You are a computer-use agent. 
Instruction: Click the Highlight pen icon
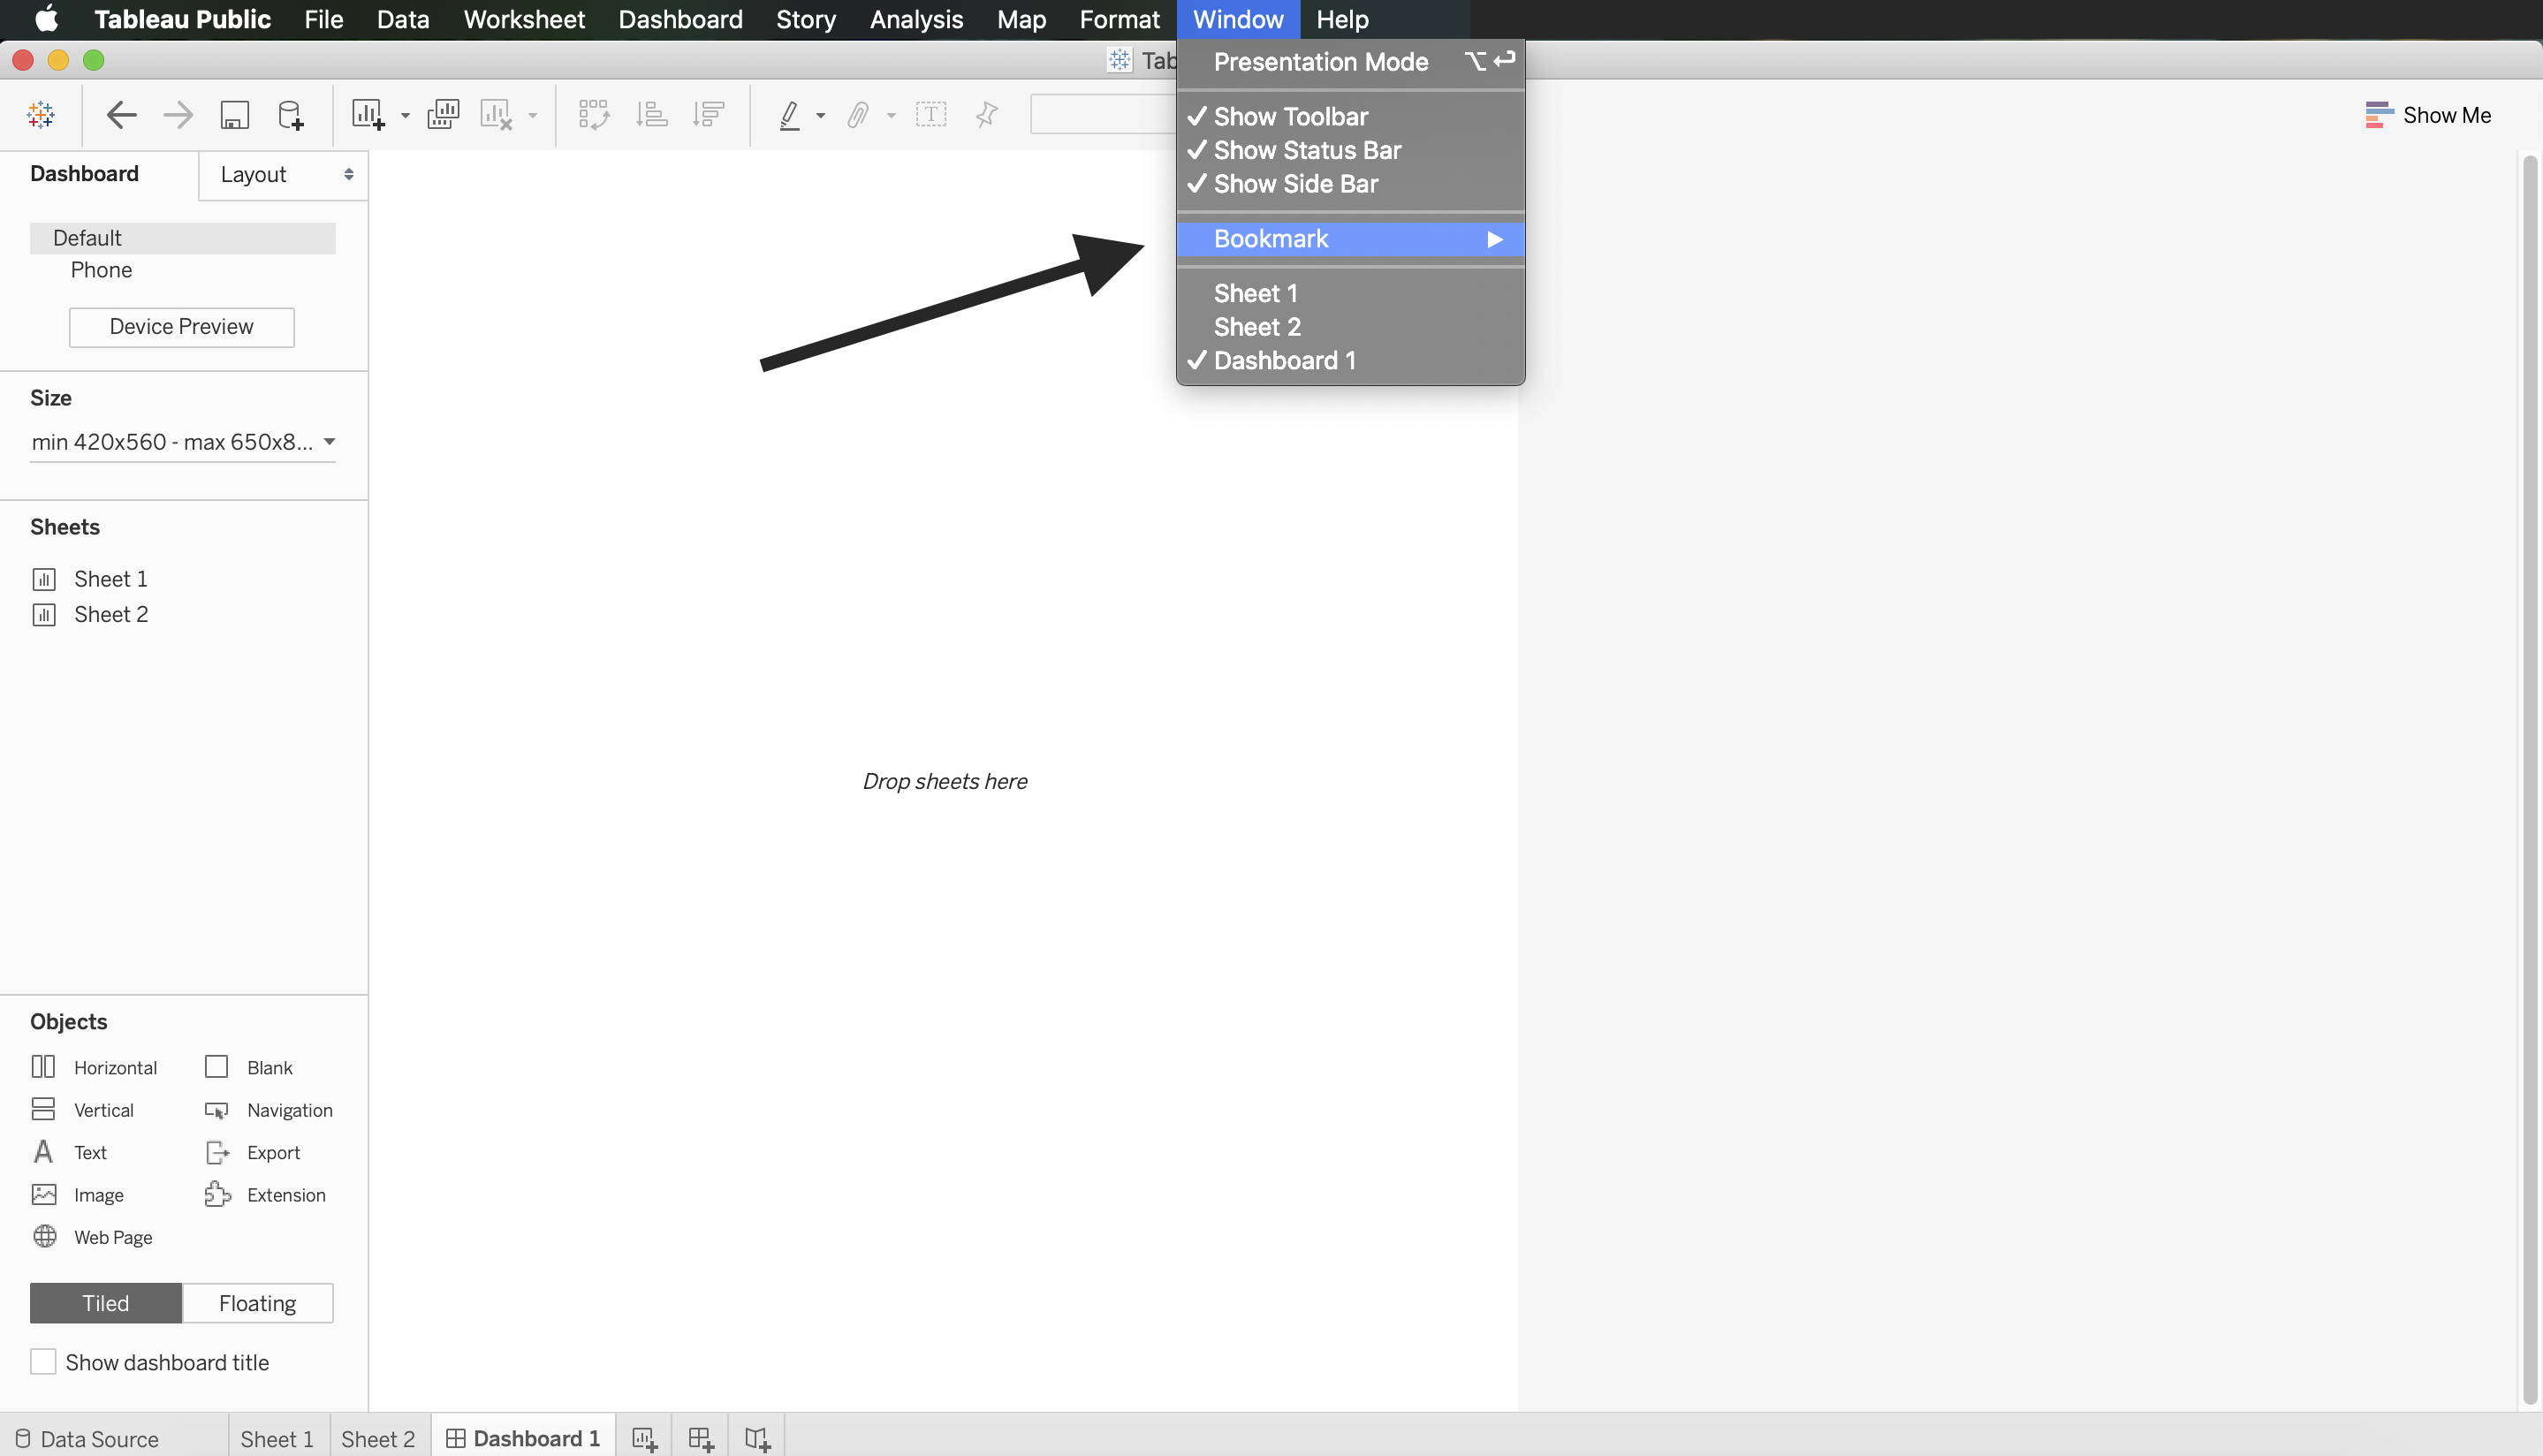coord(790,115)
